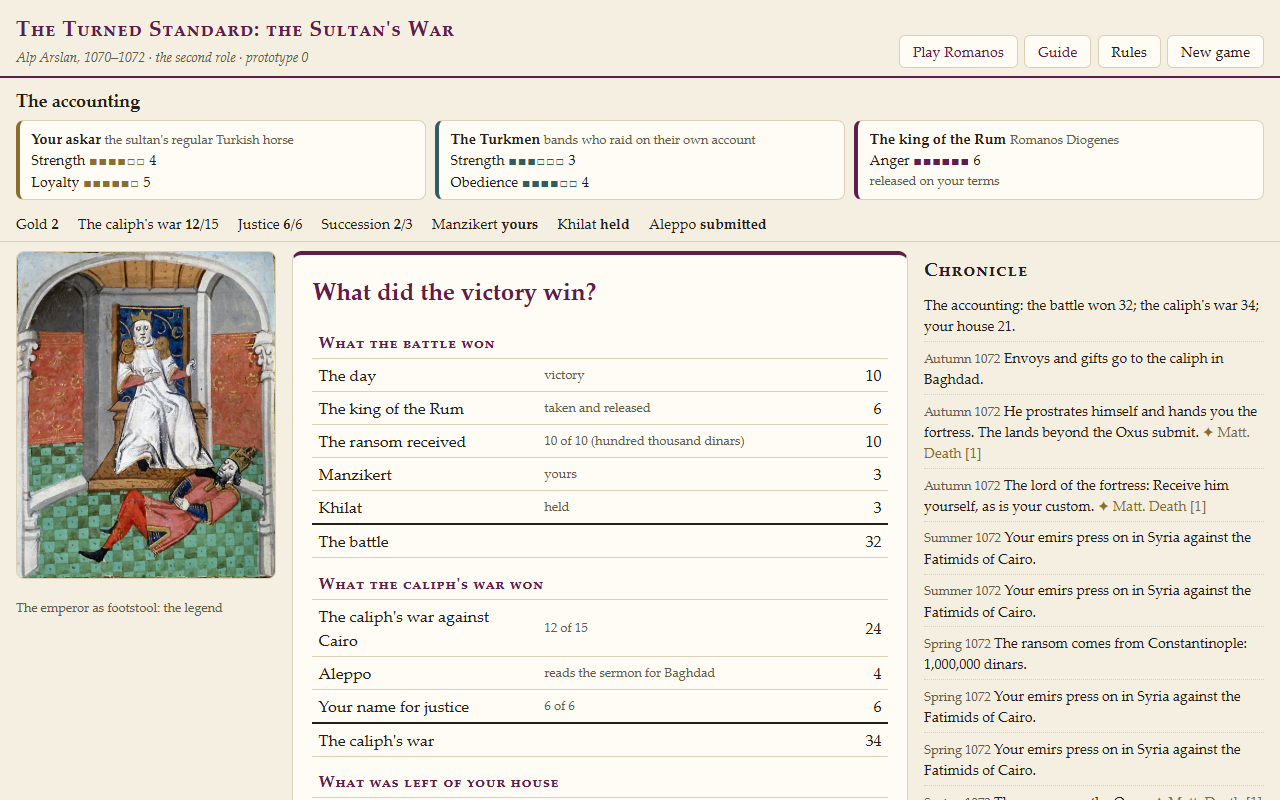Image resolution: width=1280 pixels, height=800 pixels.
Task: Click the Turkmen 'Obedience' stat
Action: point(520,183)
